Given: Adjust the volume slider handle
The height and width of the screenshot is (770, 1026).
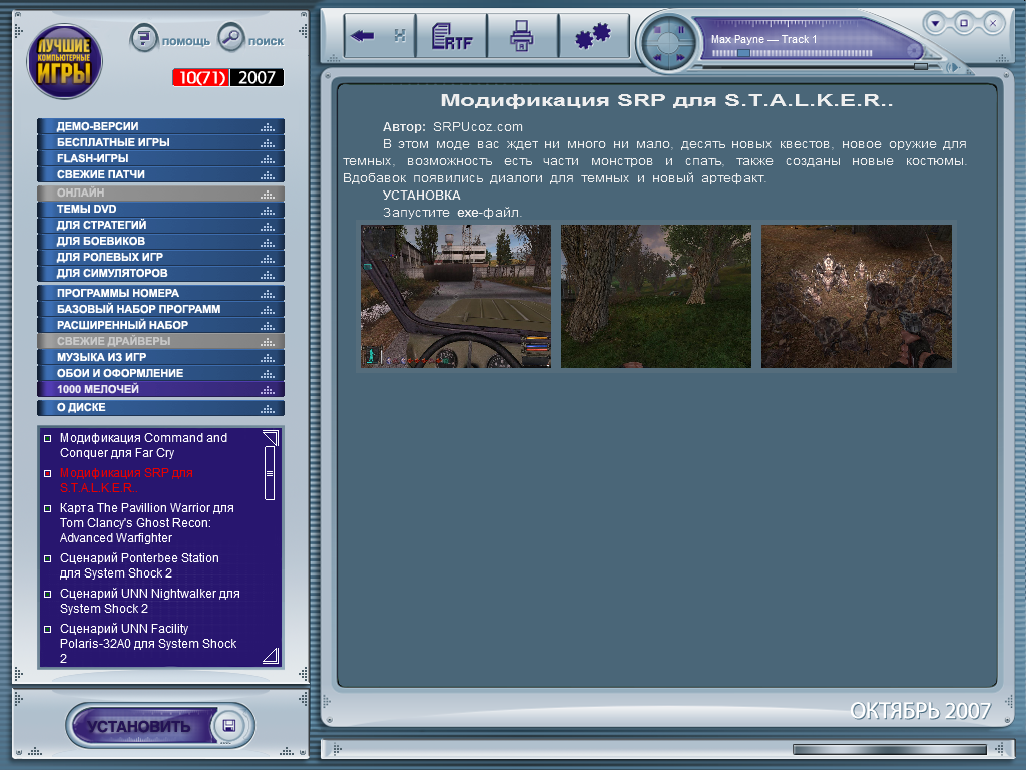Looking at the screenshot, I should [921, 66].
